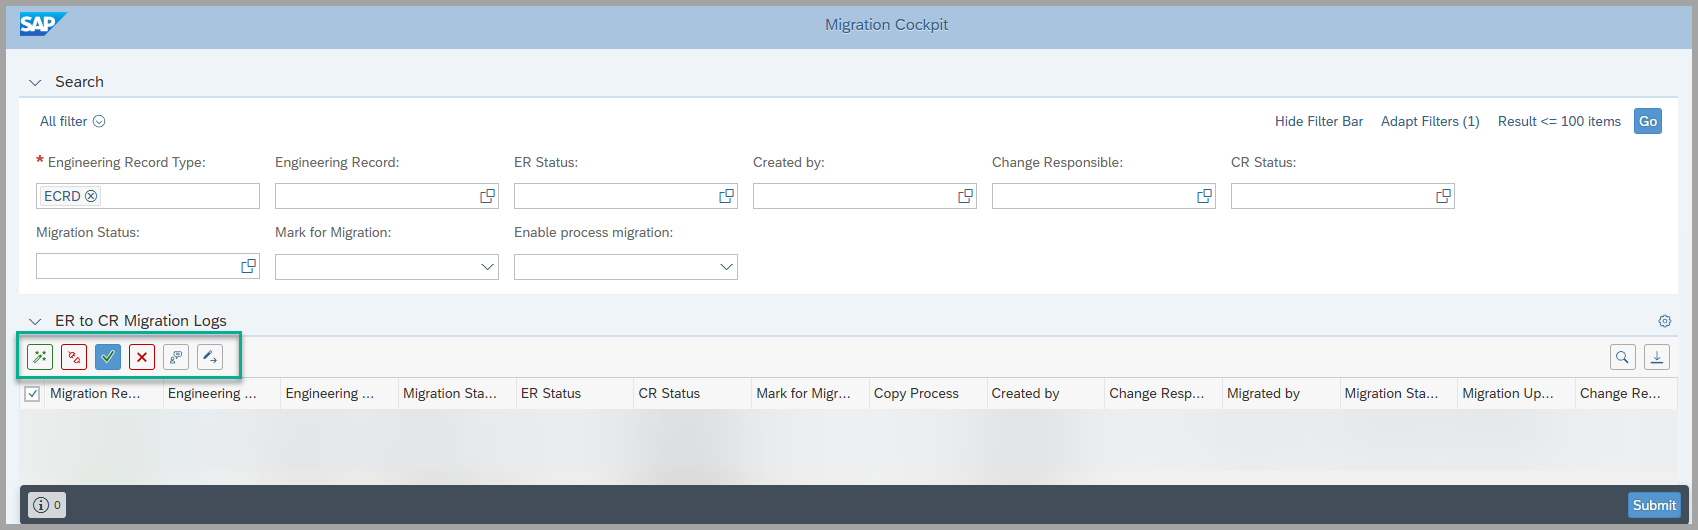Click the Submit button

click(x=1654, y=505)
